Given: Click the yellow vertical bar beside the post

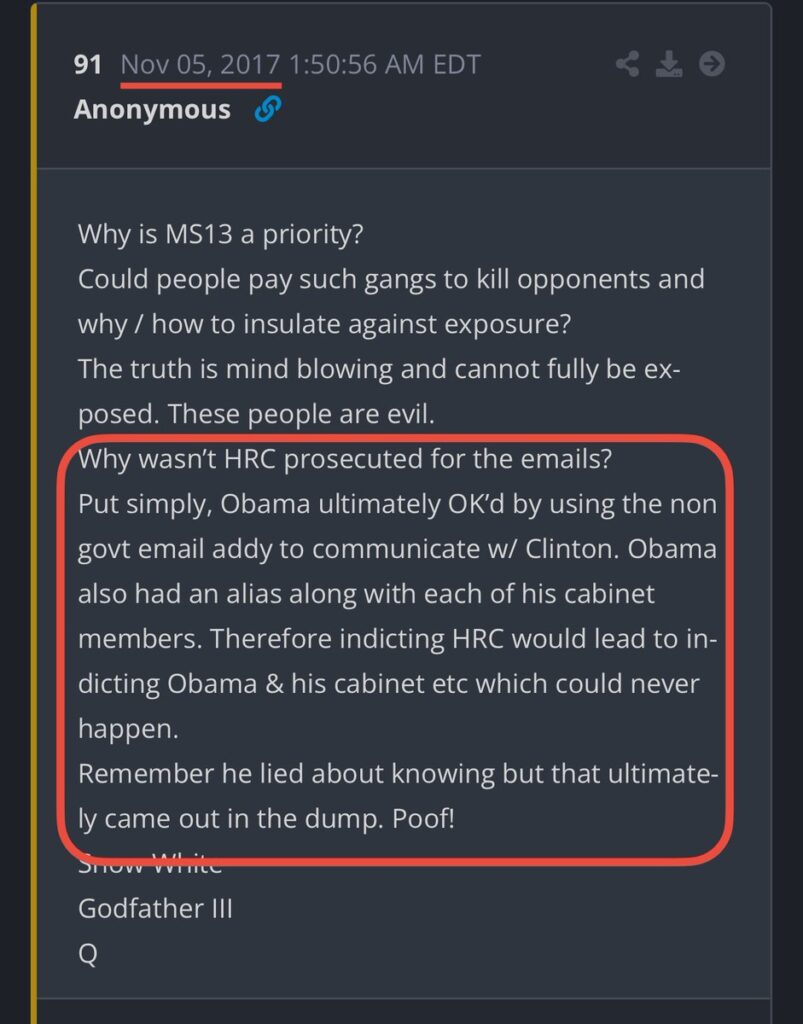Looking at the screenshot, I should pos(34,513).
